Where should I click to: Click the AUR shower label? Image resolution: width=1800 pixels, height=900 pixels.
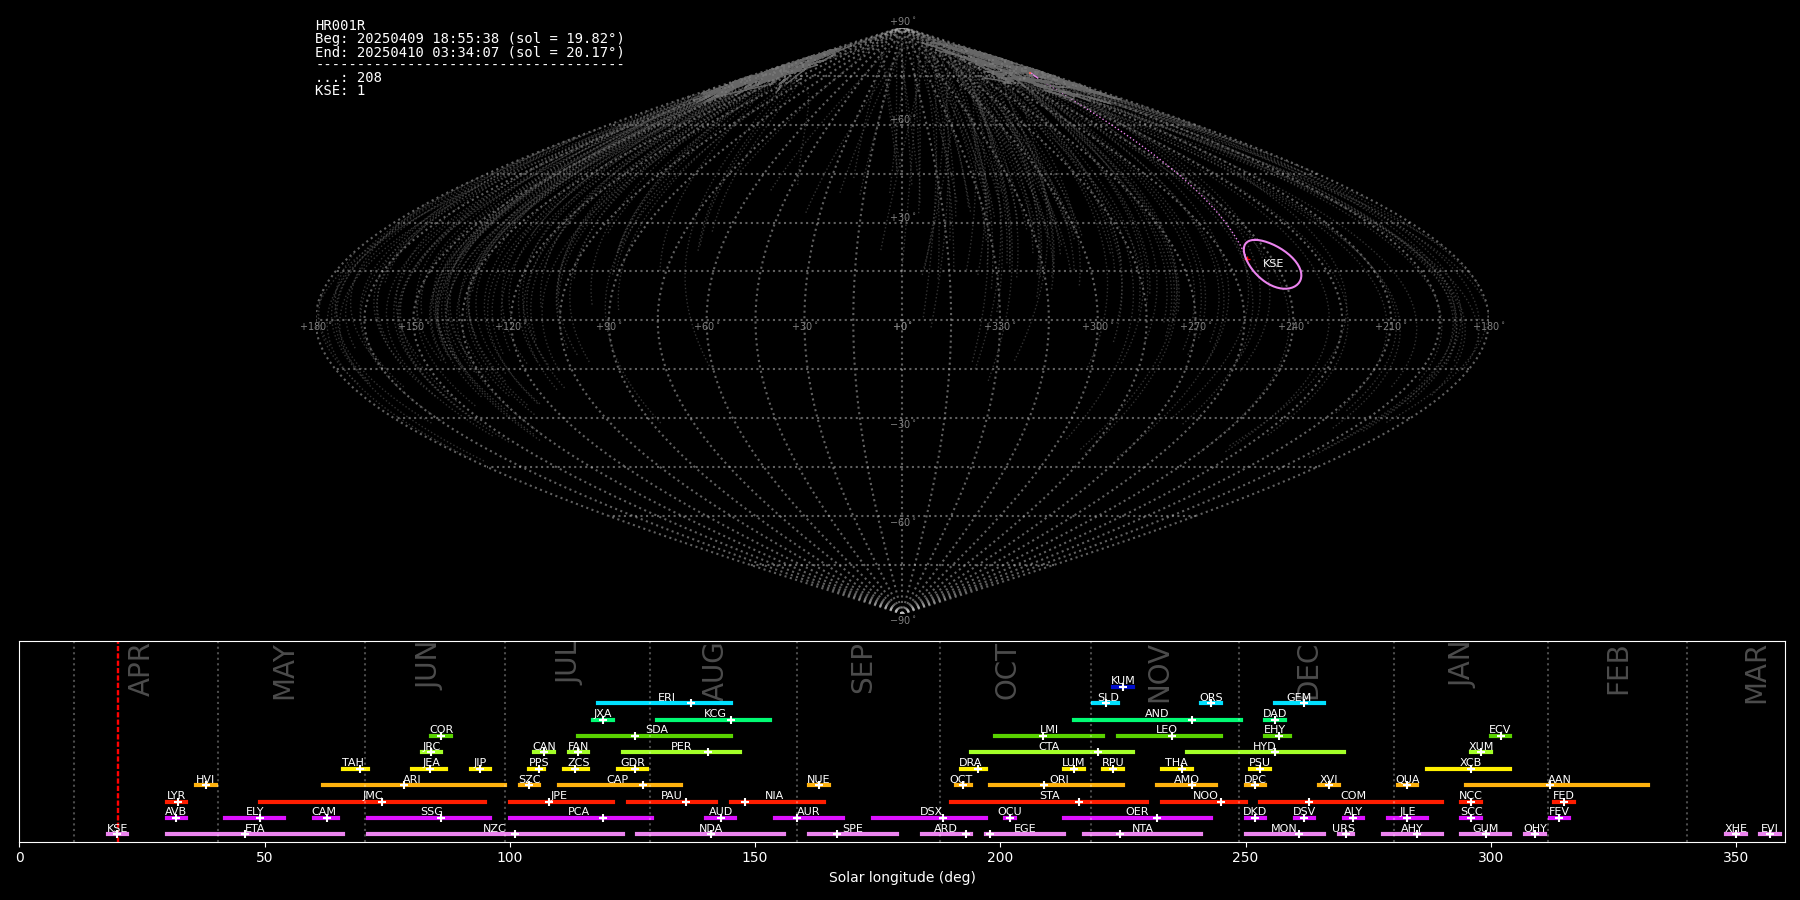point(808,811)
